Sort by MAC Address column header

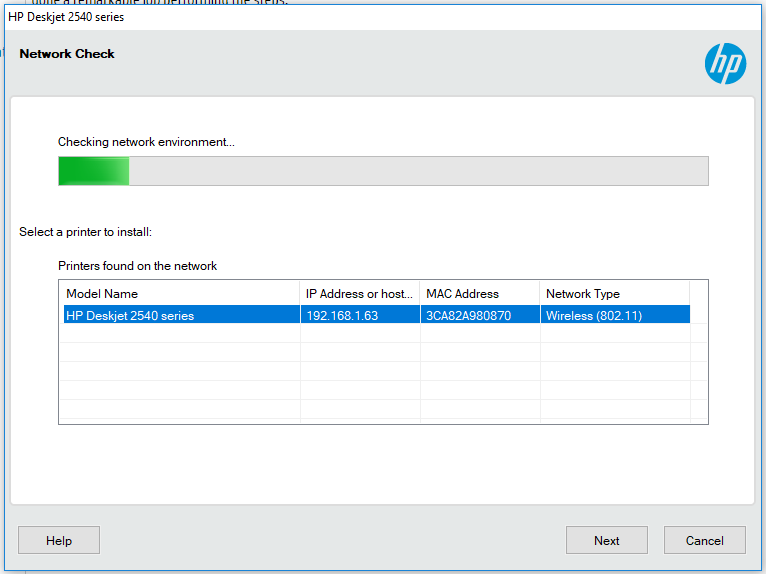pyautogui.click(x=480, y=294)
